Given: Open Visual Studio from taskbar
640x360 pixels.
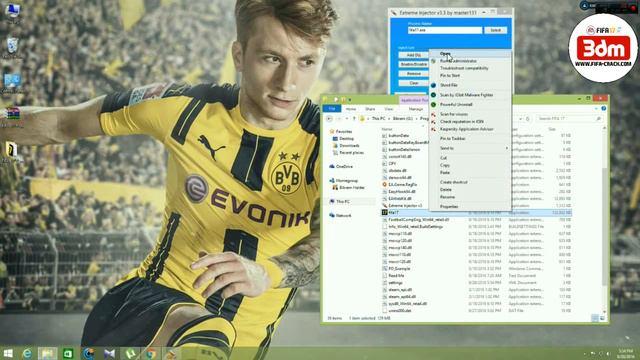Looking at the screenshot, I should click(x=109, y=353).
